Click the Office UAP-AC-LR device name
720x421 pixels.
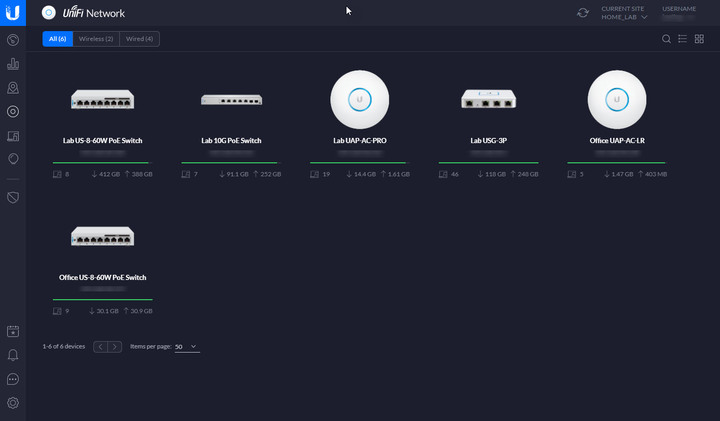617,140
